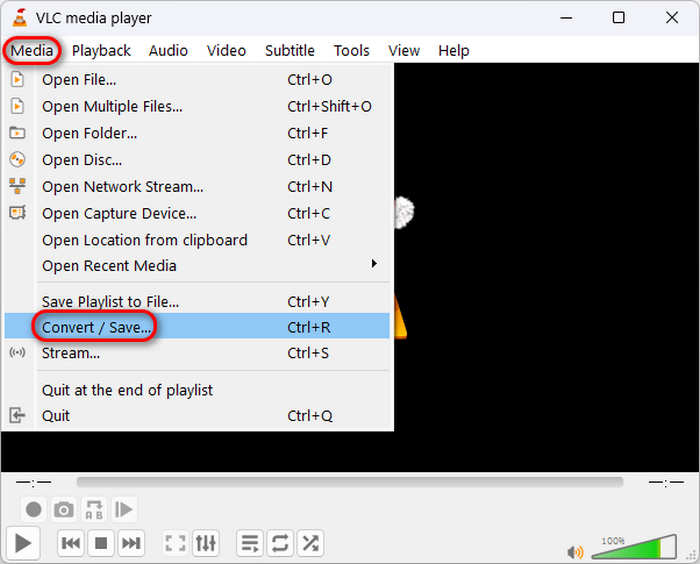
Task: Click the Play button
Action: [x=23, y=543]
